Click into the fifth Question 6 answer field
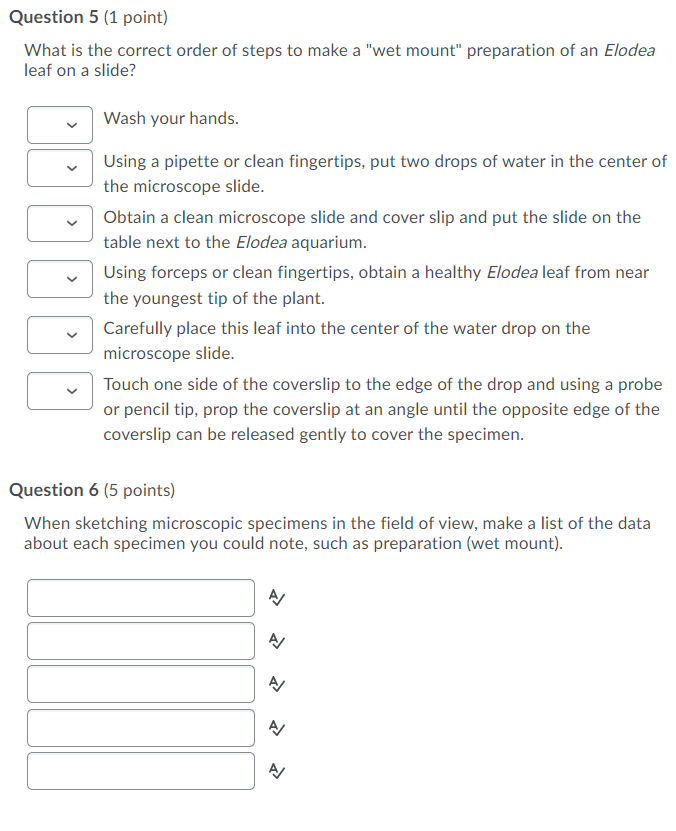This screenshot has height=831, width=676. (x=140, y=771)
